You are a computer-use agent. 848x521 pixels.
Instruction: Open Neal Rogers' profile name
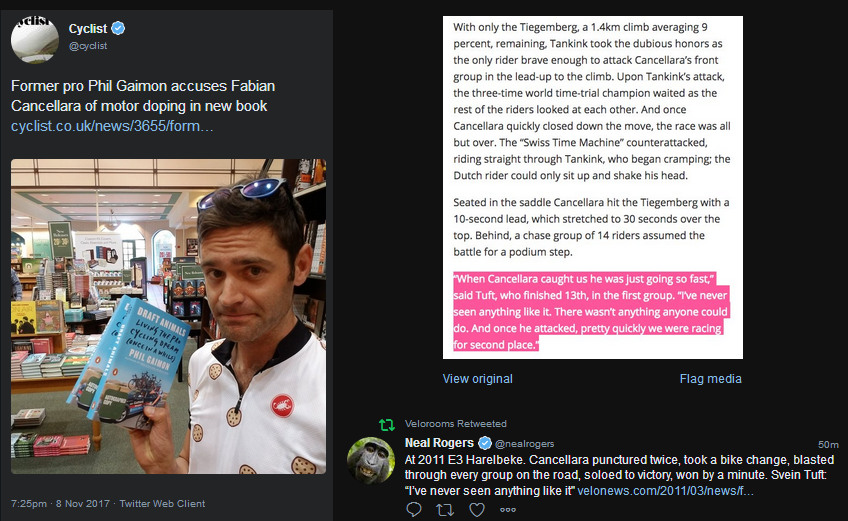tap(440, 443)
